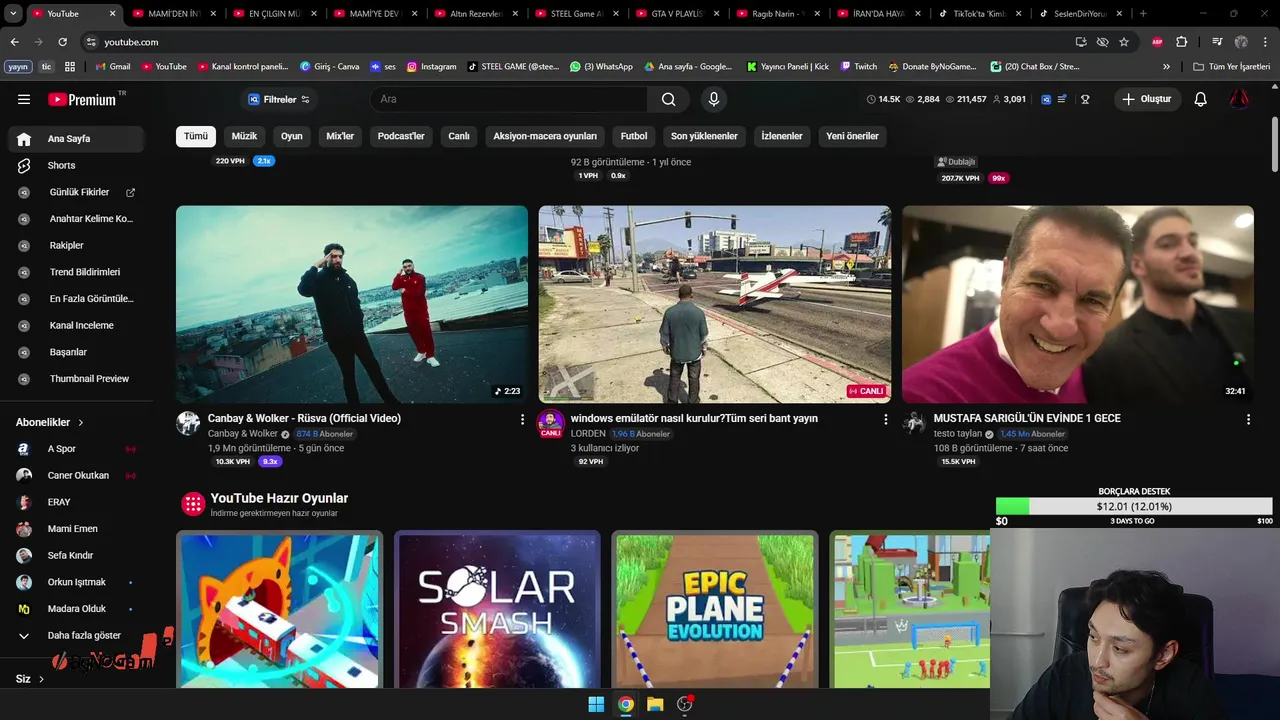
Task: Go to Ana Sayfa home icon
Action: (x=24, y=139)
